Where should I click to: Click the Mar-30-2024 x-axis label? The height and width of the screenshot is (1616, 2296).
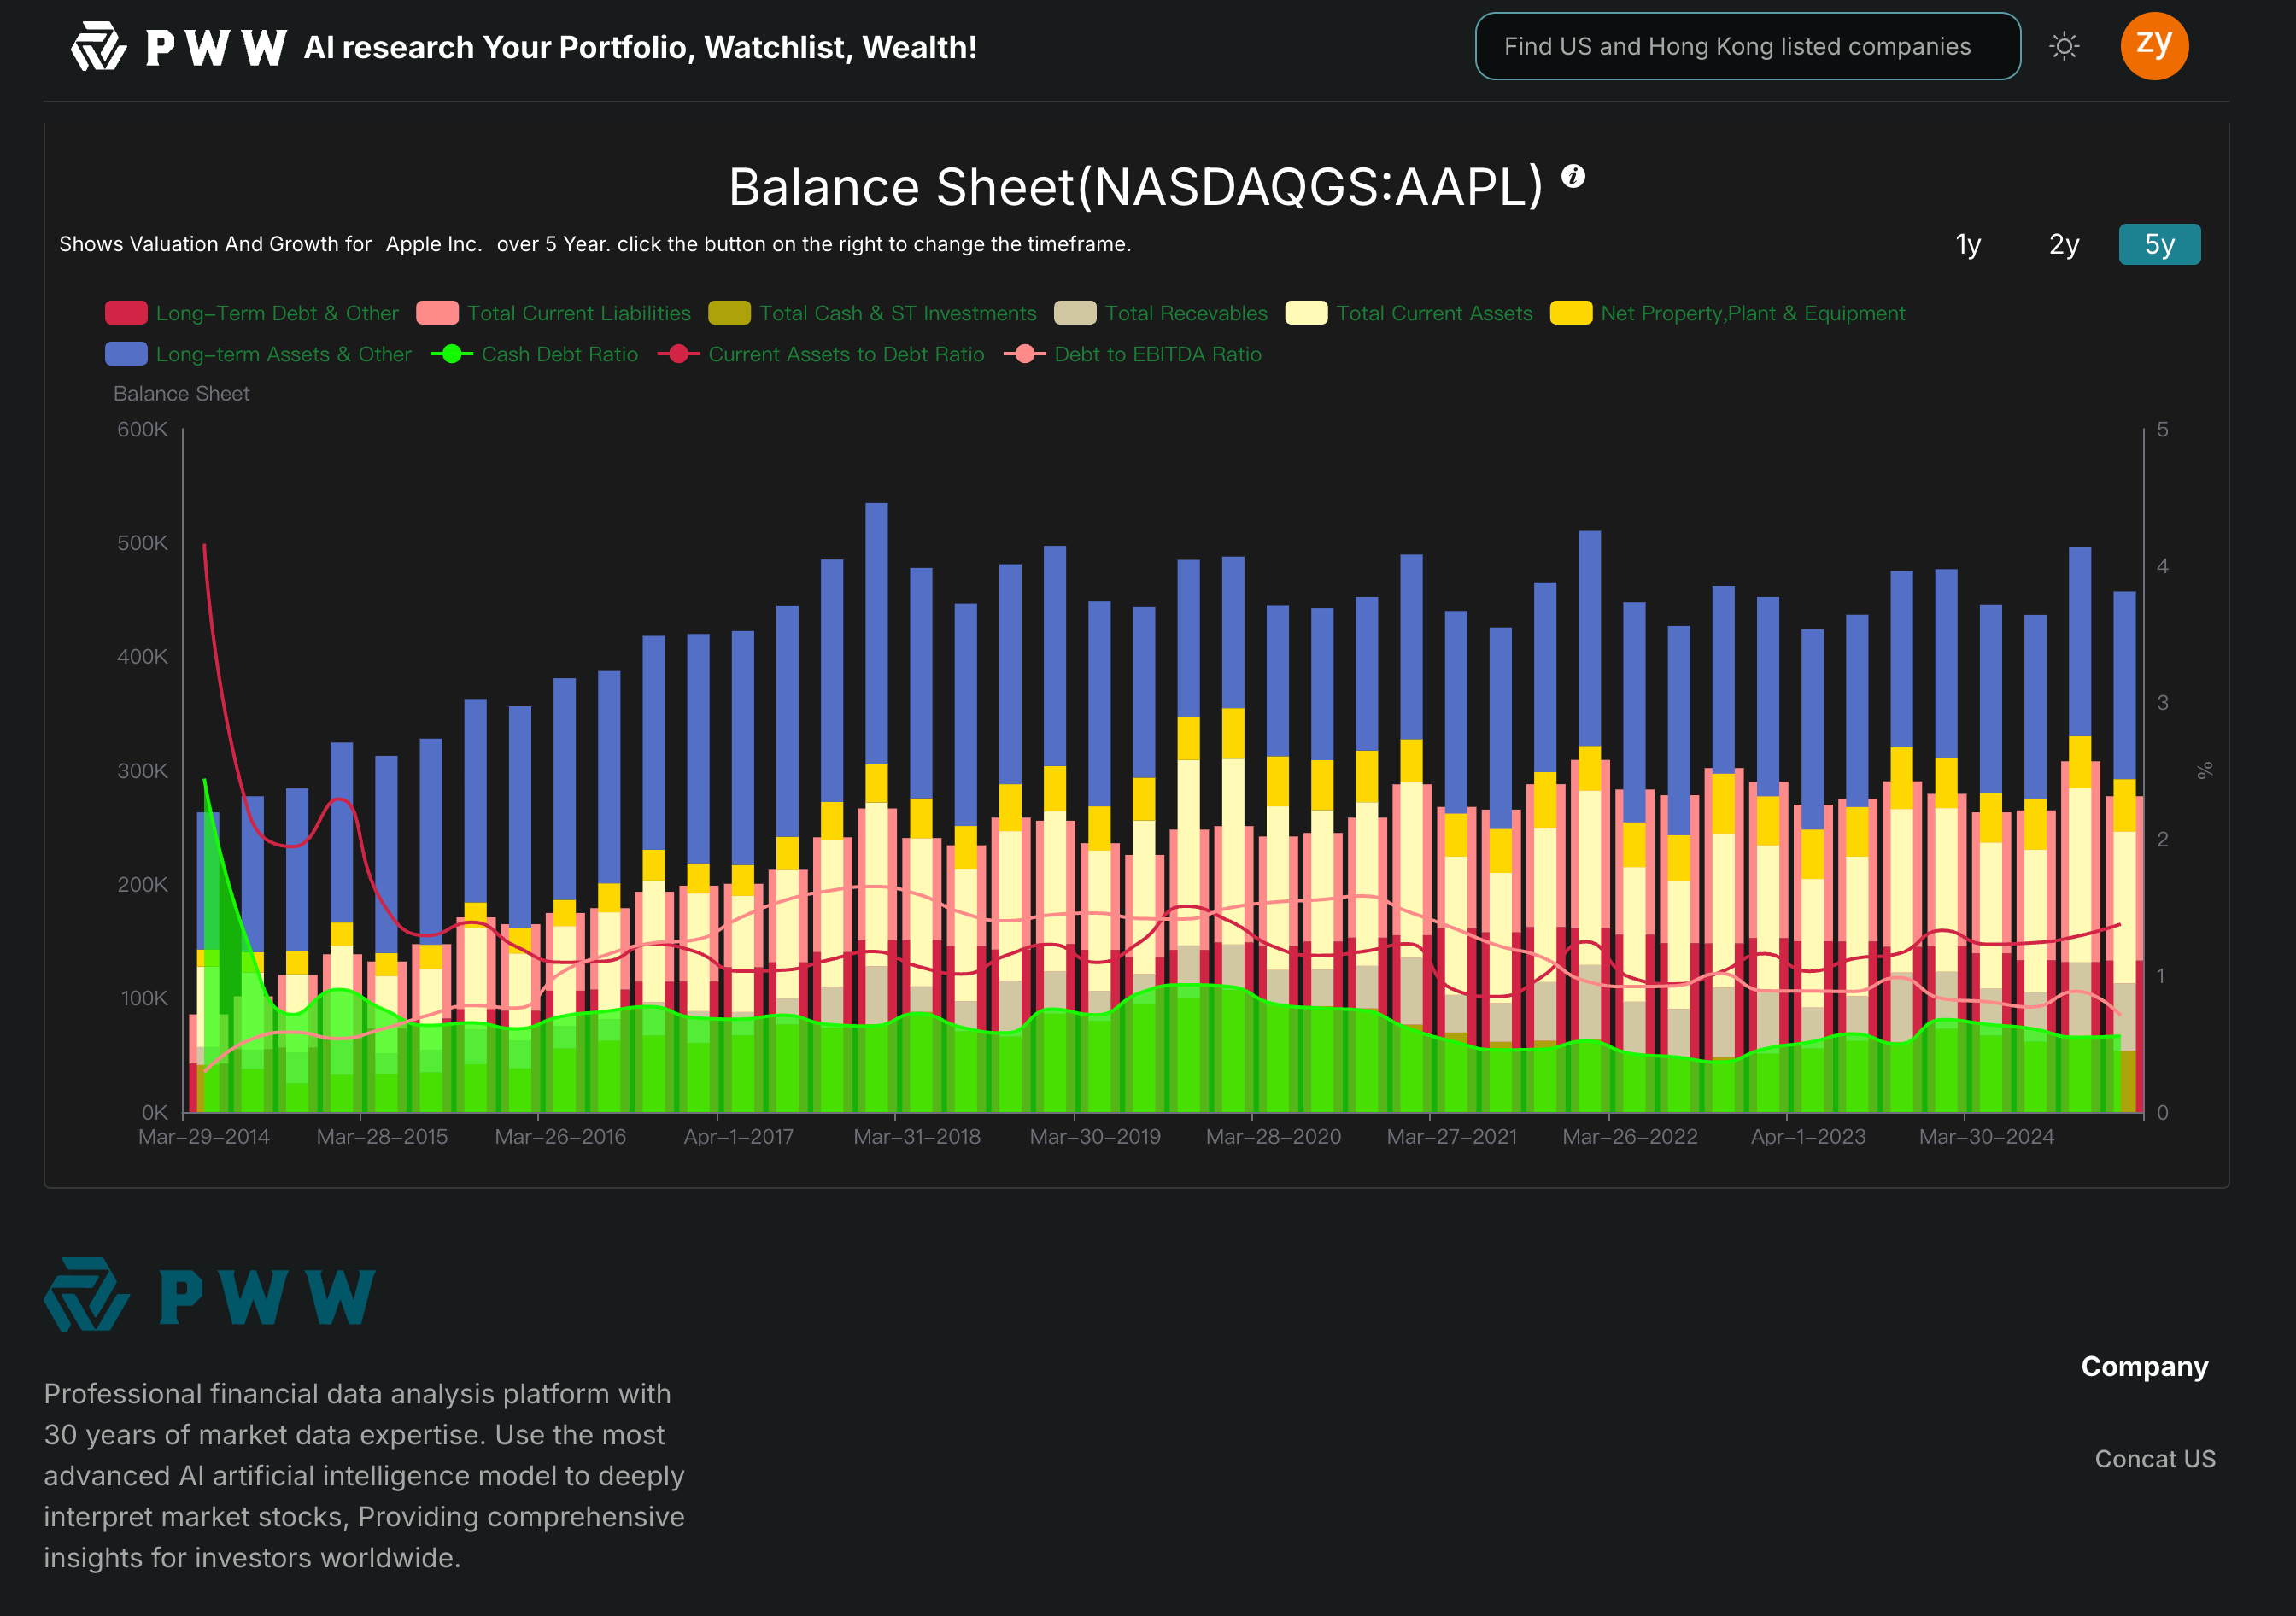1986,1137
